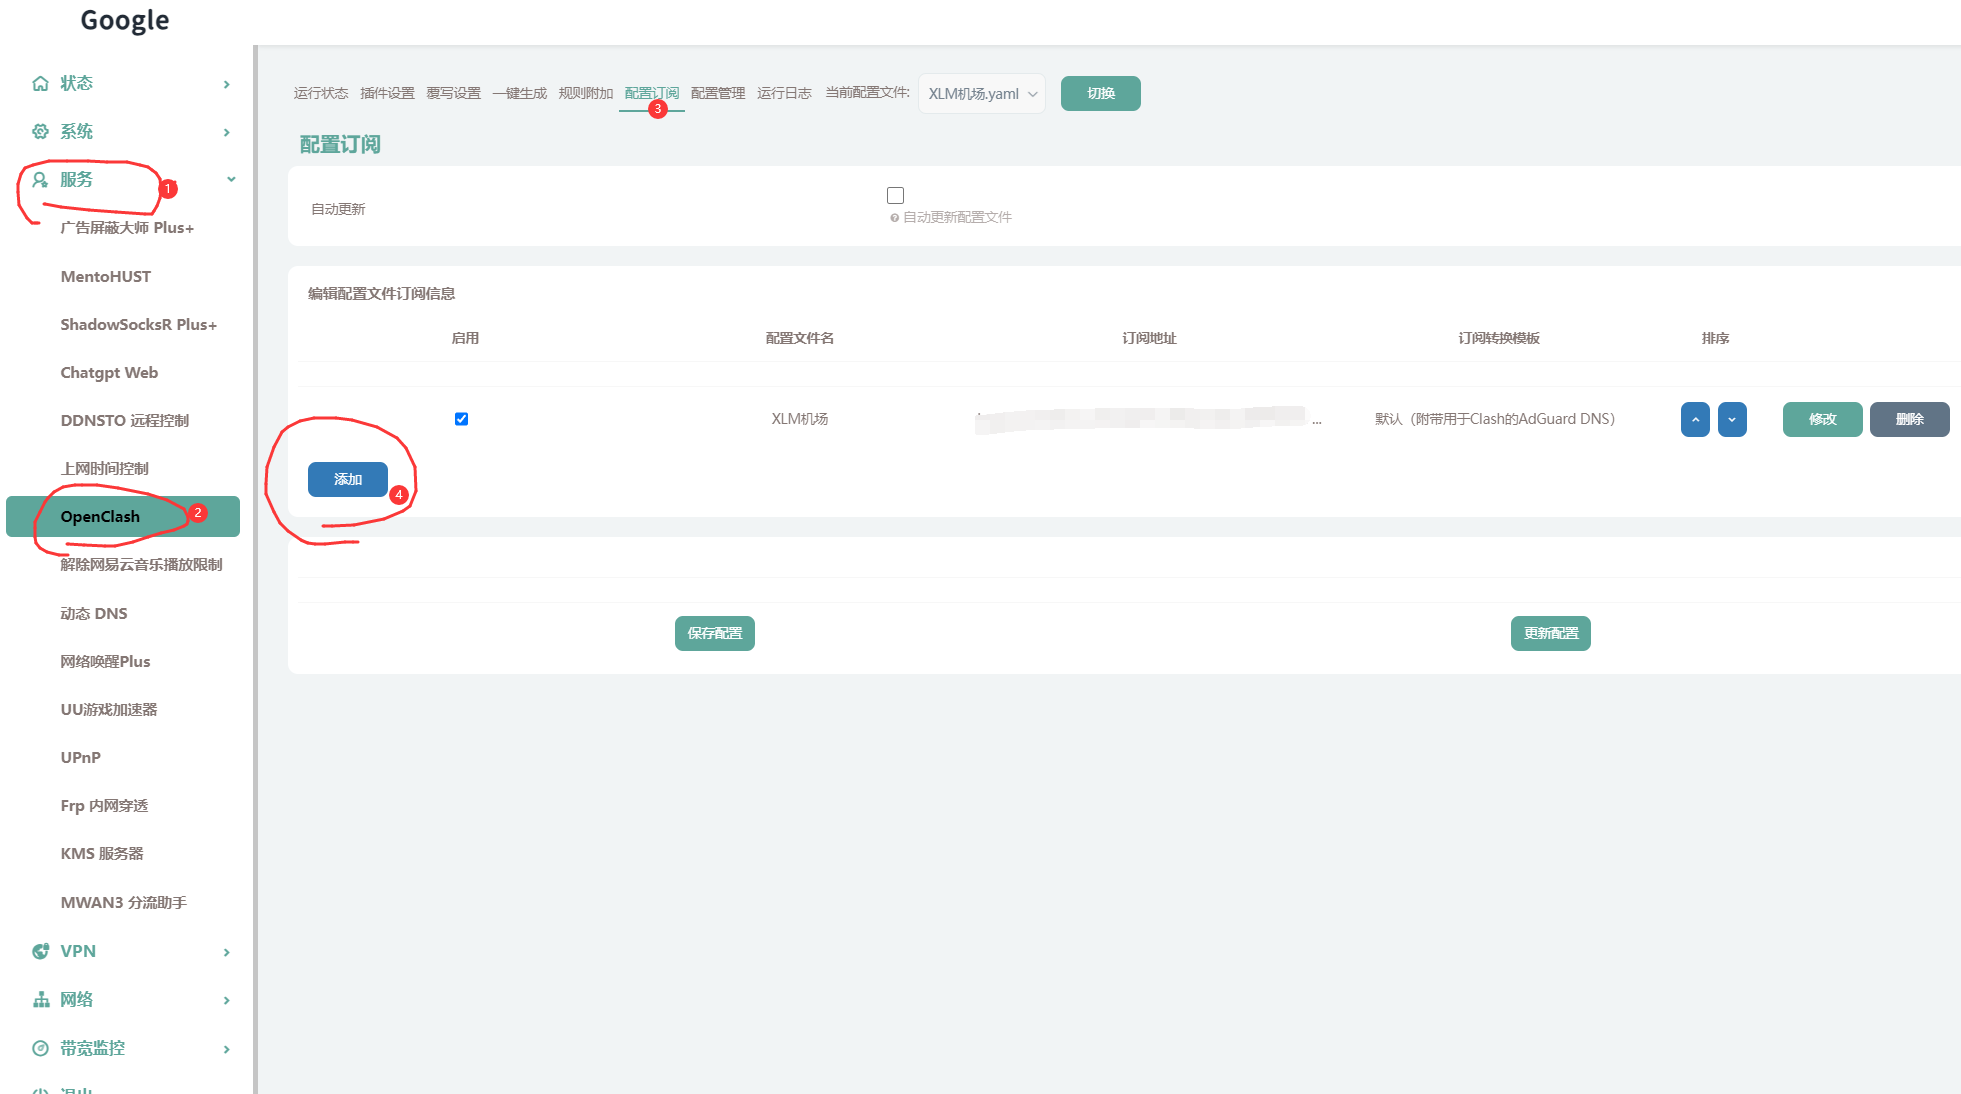
Task: Open ShadowSocksR Plus+ in sidebar
Action: 138,325
